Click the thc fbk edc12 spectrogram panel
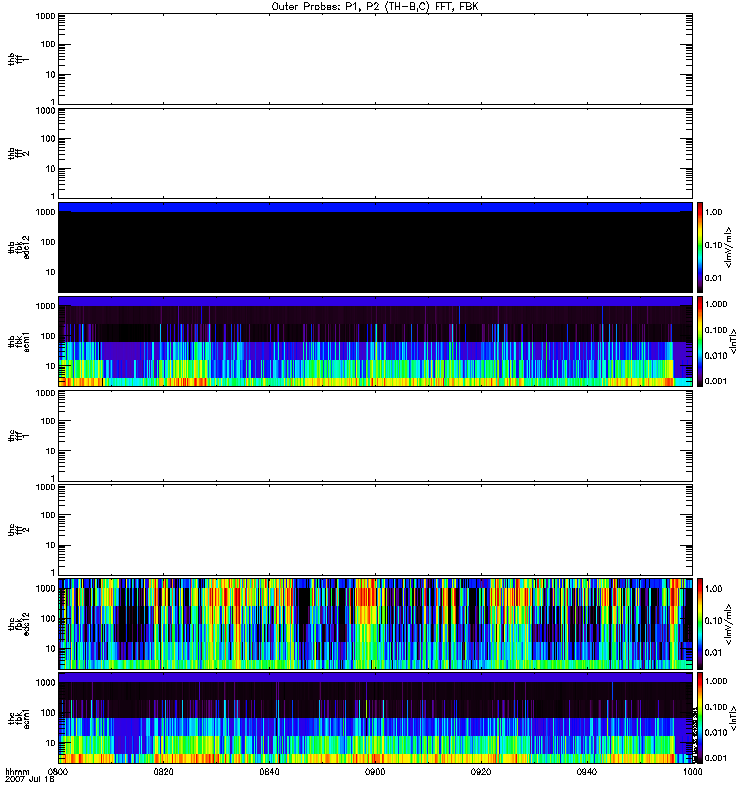Screen dimensions: 750x800 (x=375, y=623)
